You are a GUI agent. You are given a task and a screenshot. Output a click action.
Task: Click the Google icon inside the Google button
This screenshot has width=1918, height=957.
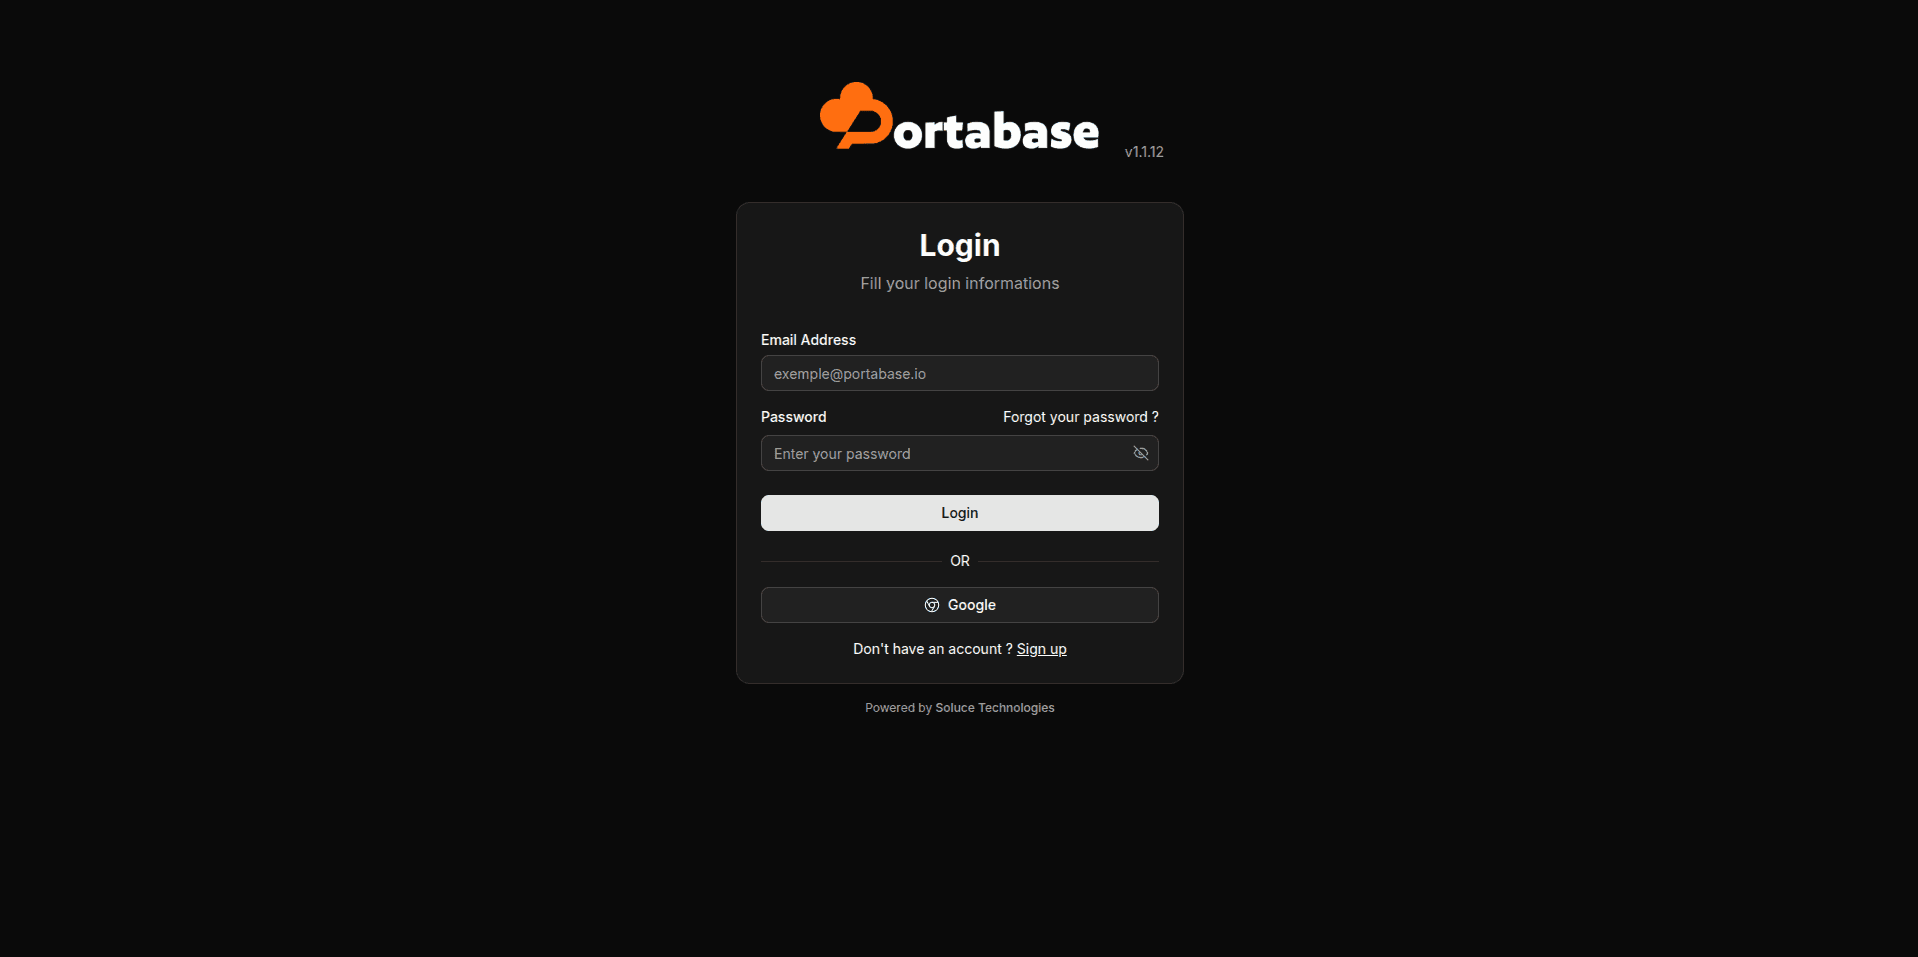(x=932, y=605)
